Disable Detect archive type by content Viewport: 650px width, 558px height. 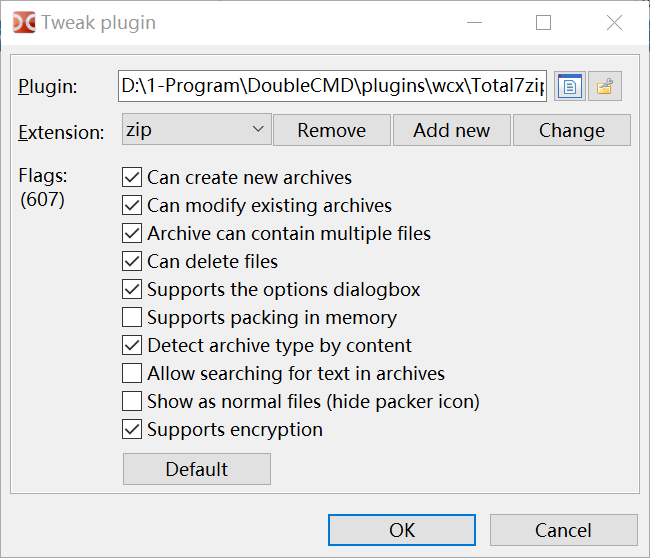[x=132, y=346]
